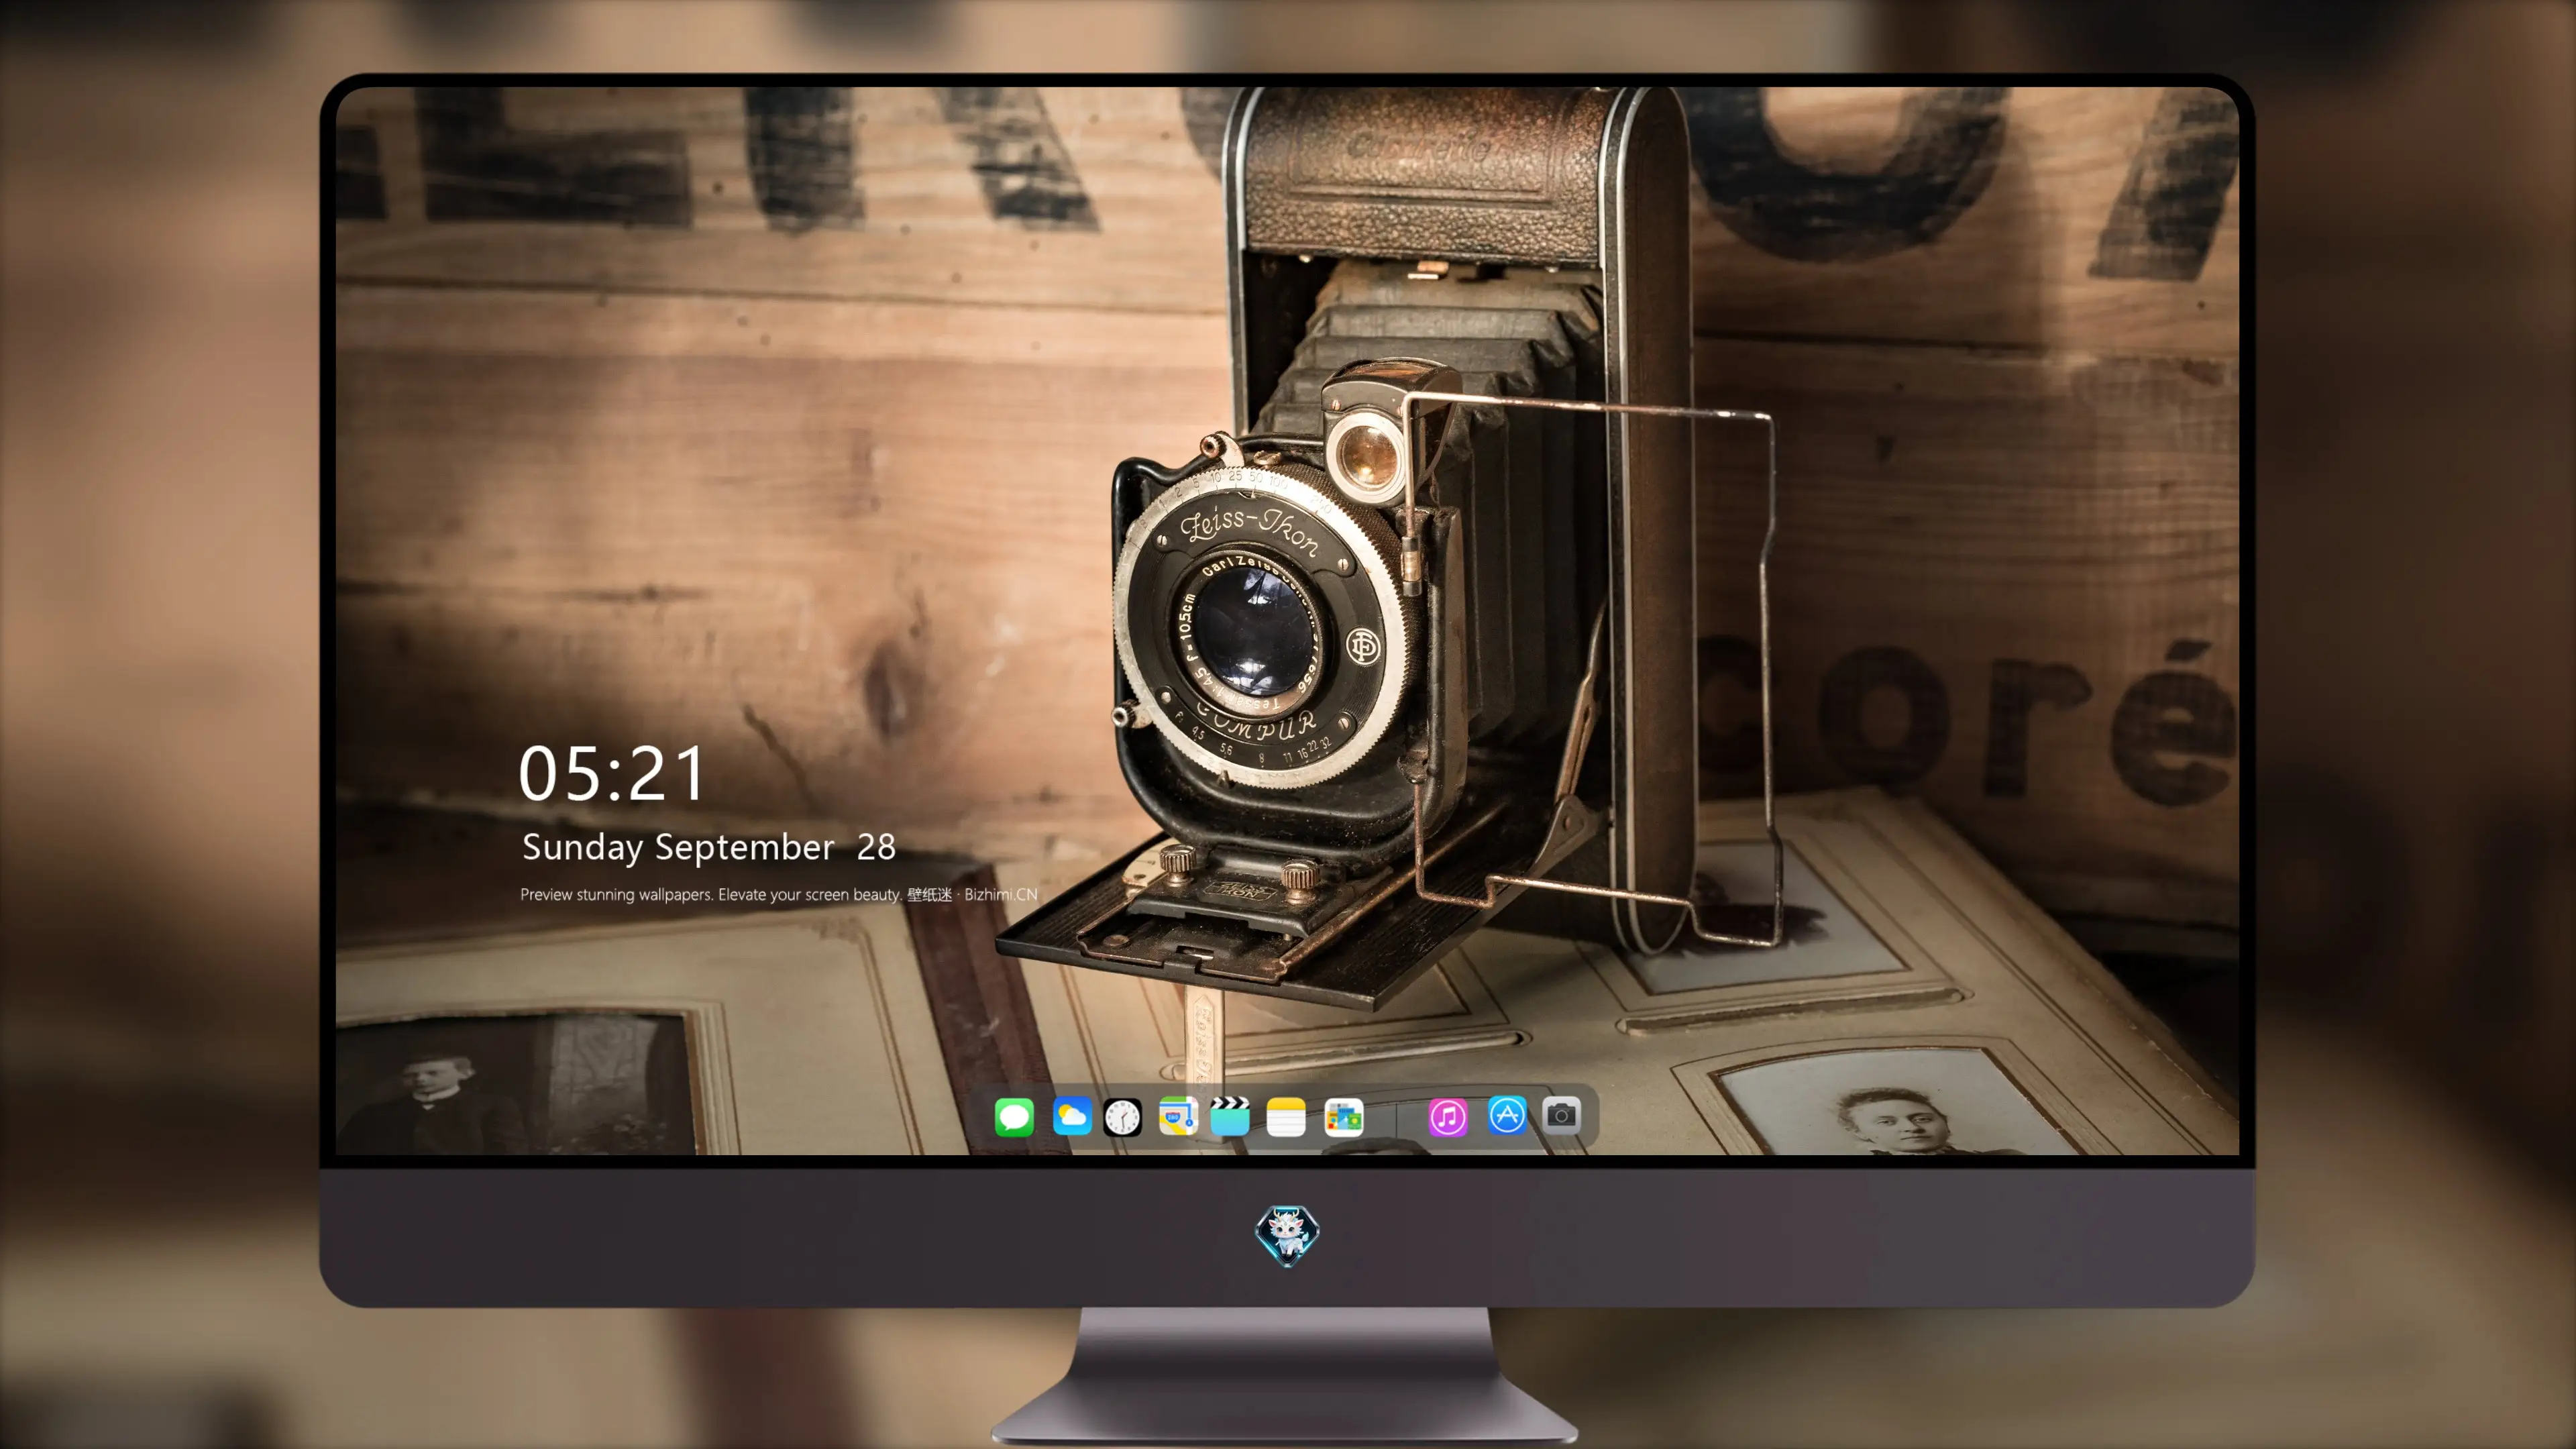2576x1449 pixels.
Task: Click the Sunday September 28 date text
Action: point(708,847)
